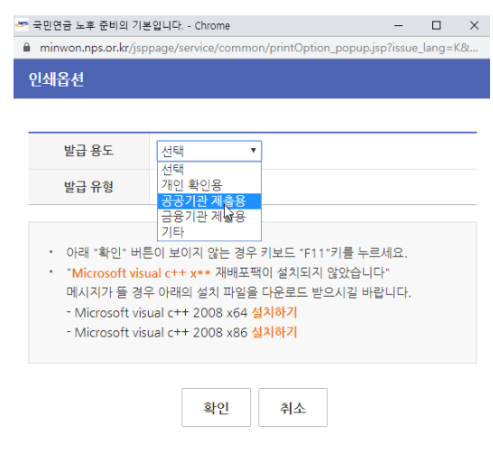Screen dimensions: 493x456
Task: Minimize the Chrome popup window
Action: coord(399,25)
